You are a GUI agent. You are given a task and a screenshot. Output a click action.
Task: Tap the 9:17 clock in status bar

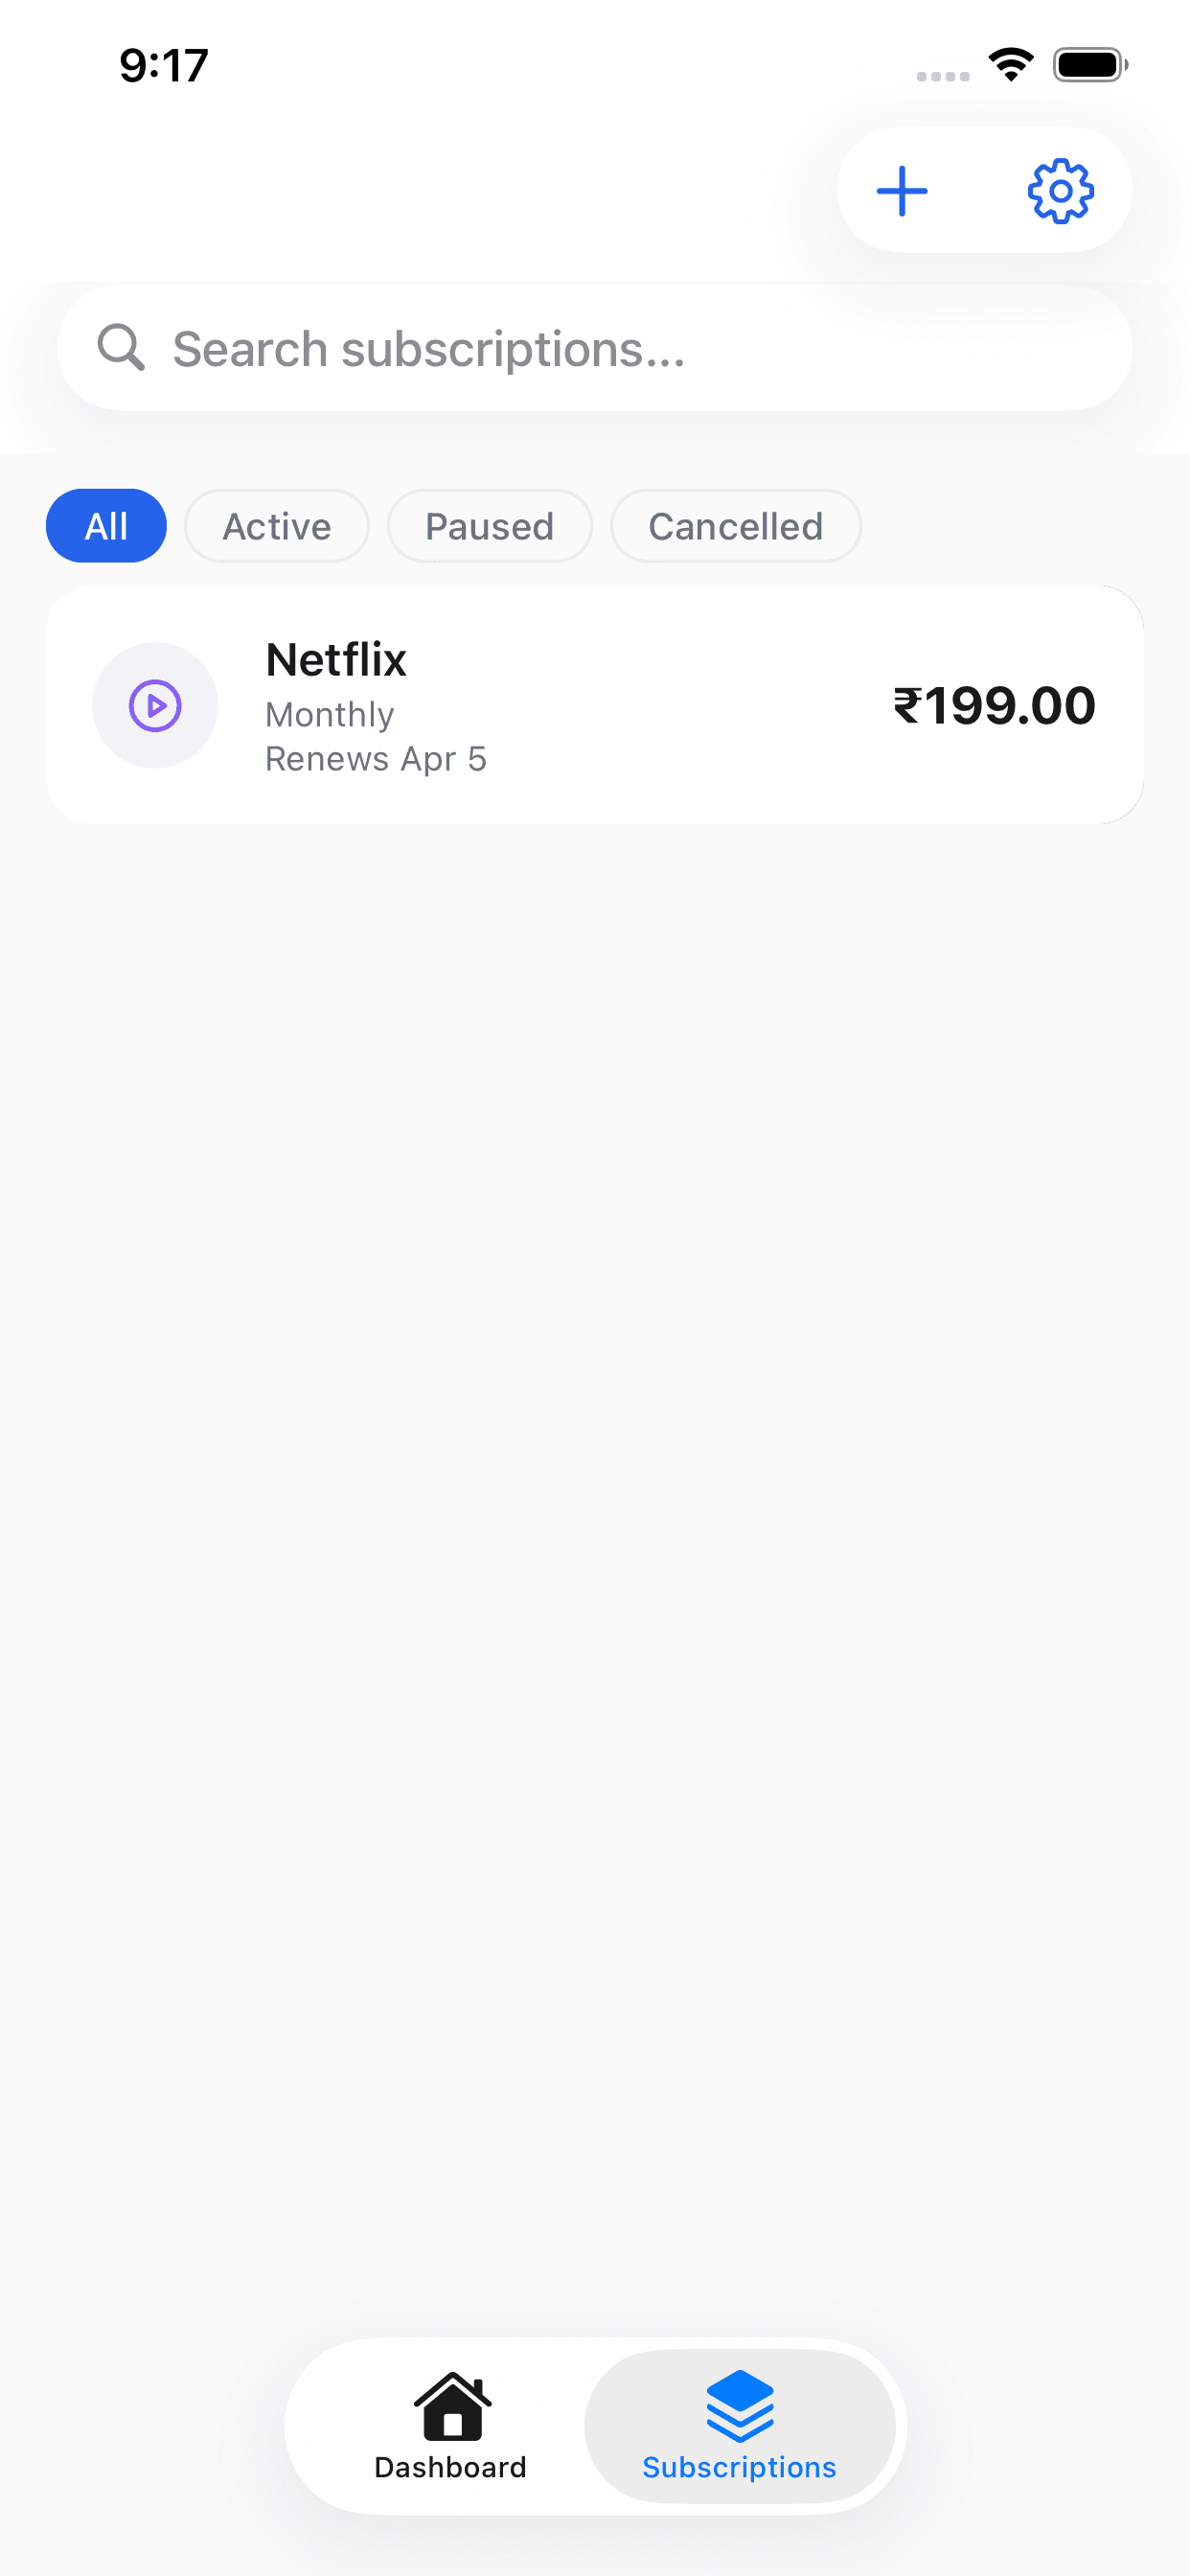tap(164, 65)
